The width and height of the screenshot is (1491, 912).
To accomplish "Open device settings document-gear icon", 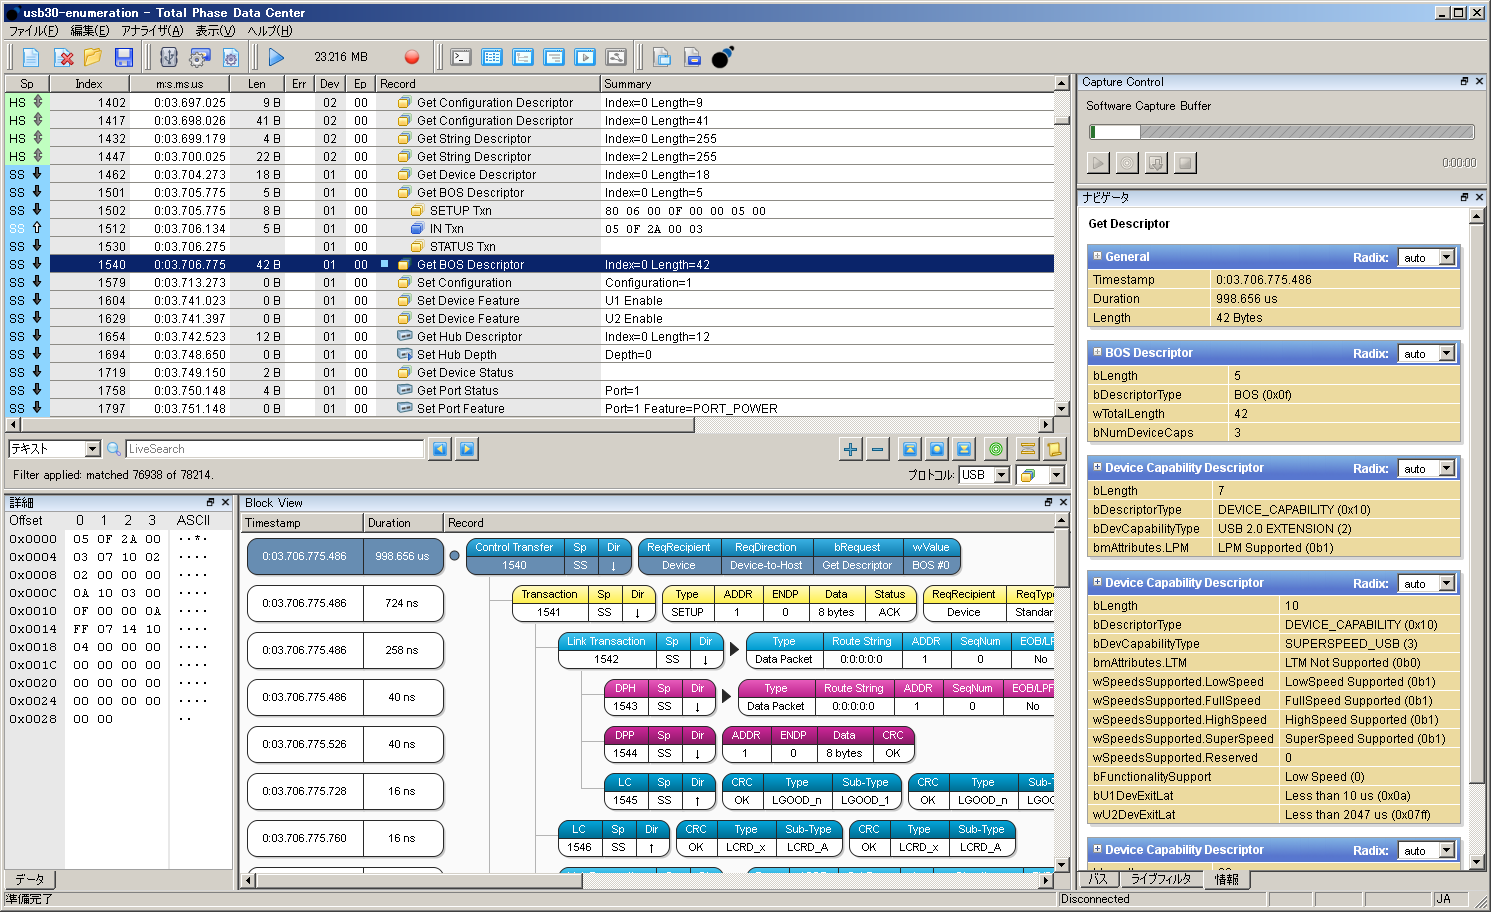I will click(231, 57).
